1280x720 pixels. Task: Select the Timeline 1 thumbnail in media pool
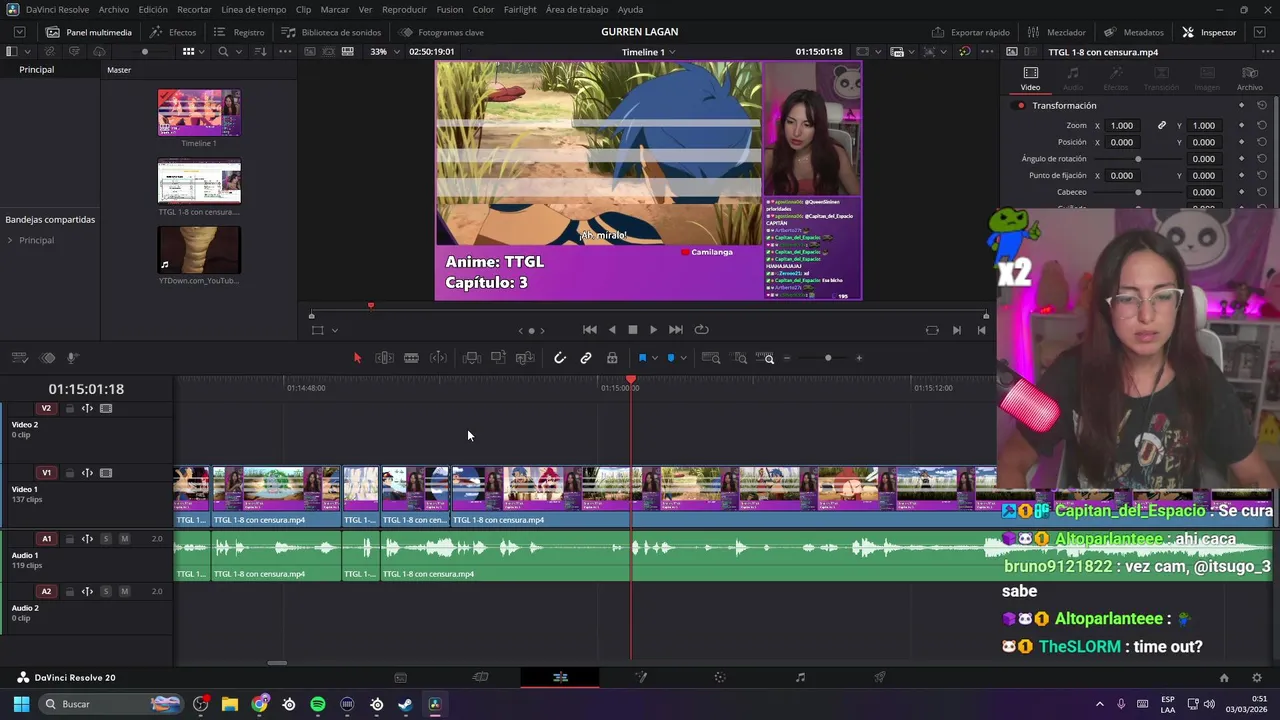click(199, 113)
